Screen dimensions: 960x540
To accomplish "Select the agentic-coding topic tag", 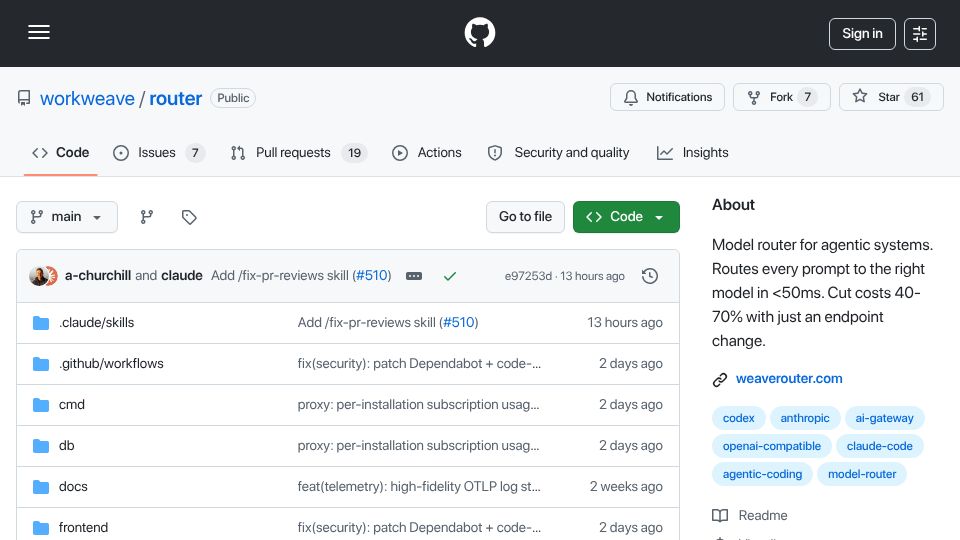I will (762, 474).
